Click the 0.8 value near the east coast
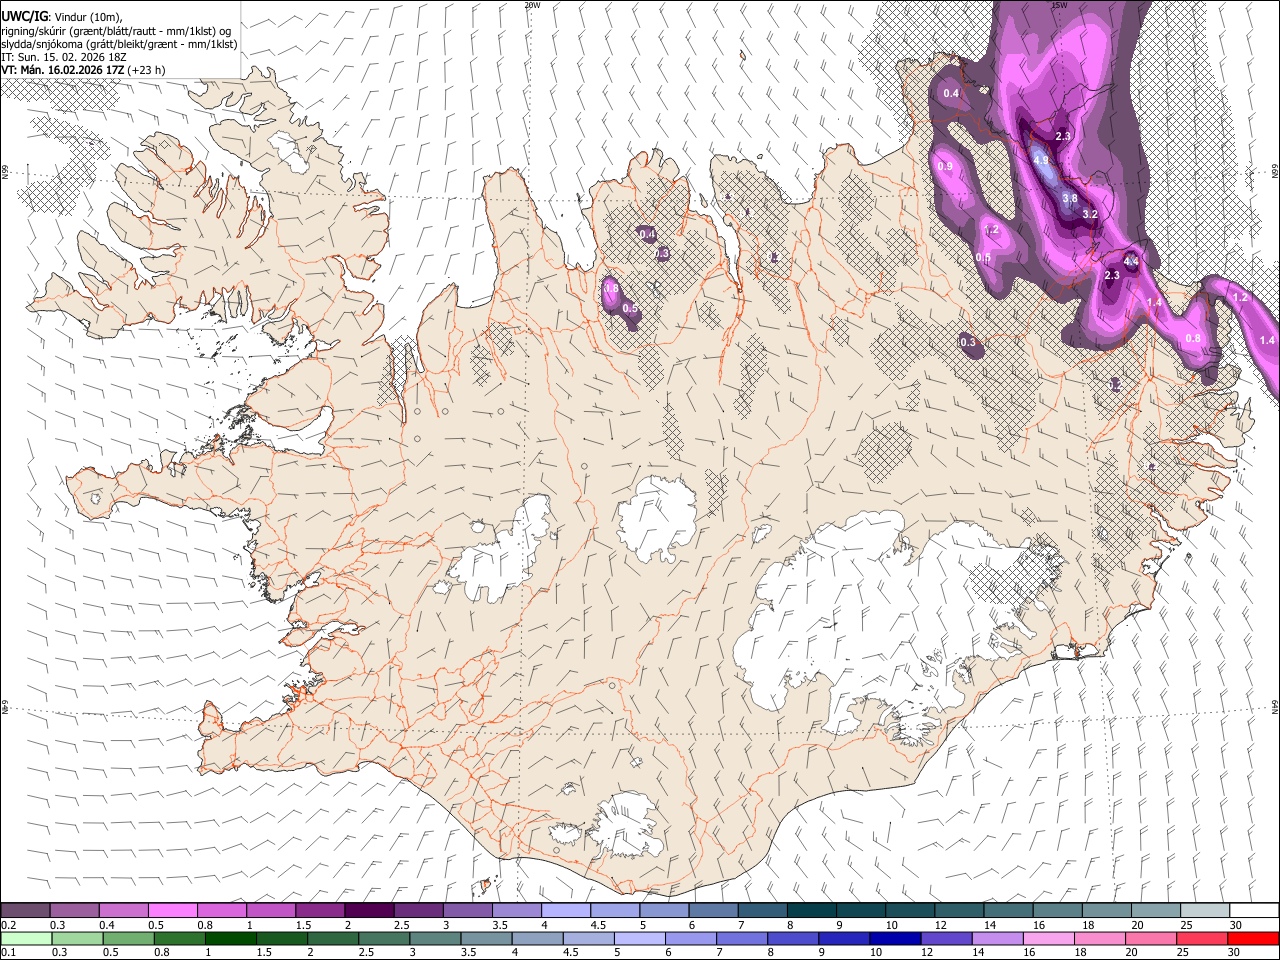This screenshot has height=960, width=1280. click(x=1193, y=339)
